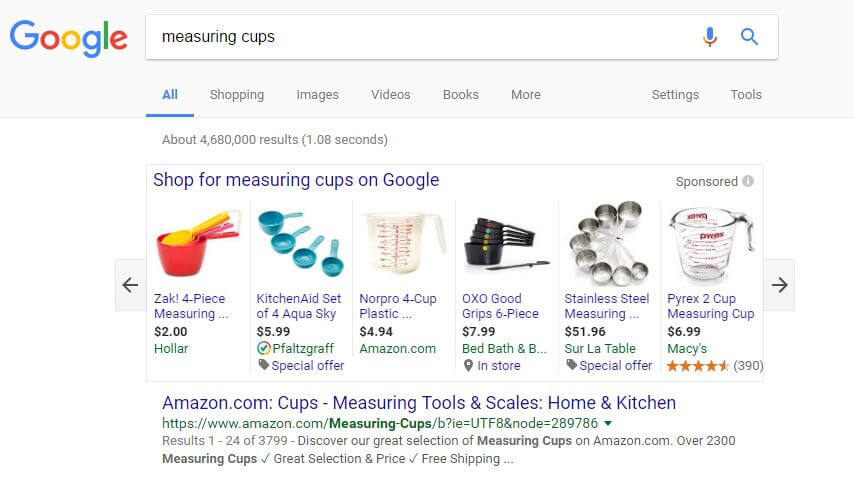Screen dimensions: 855x491
Task: Click Pyrex star rating
Action: (697, 366)
